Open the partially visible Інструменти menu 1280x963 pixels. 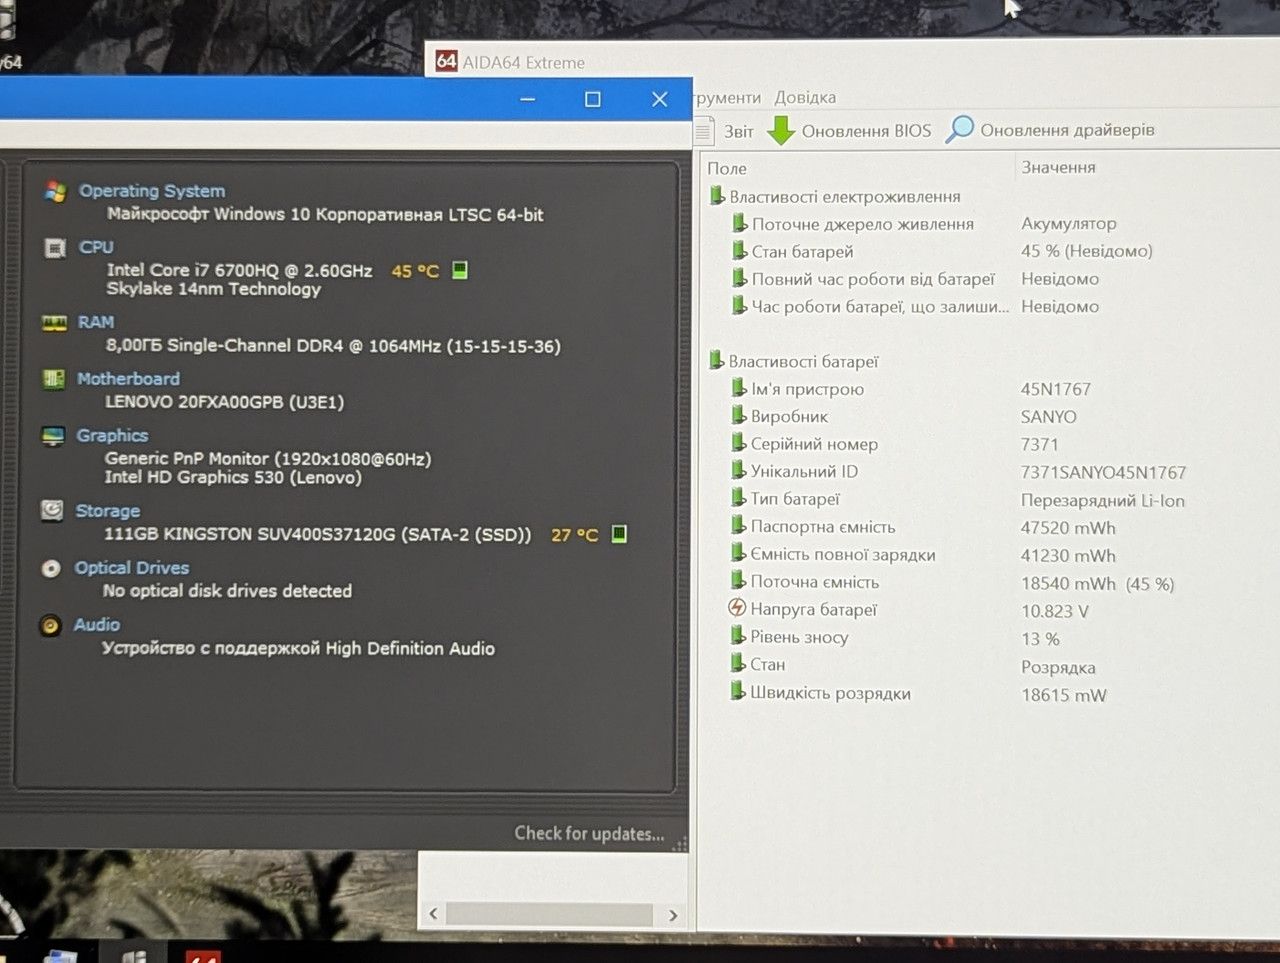727,98
